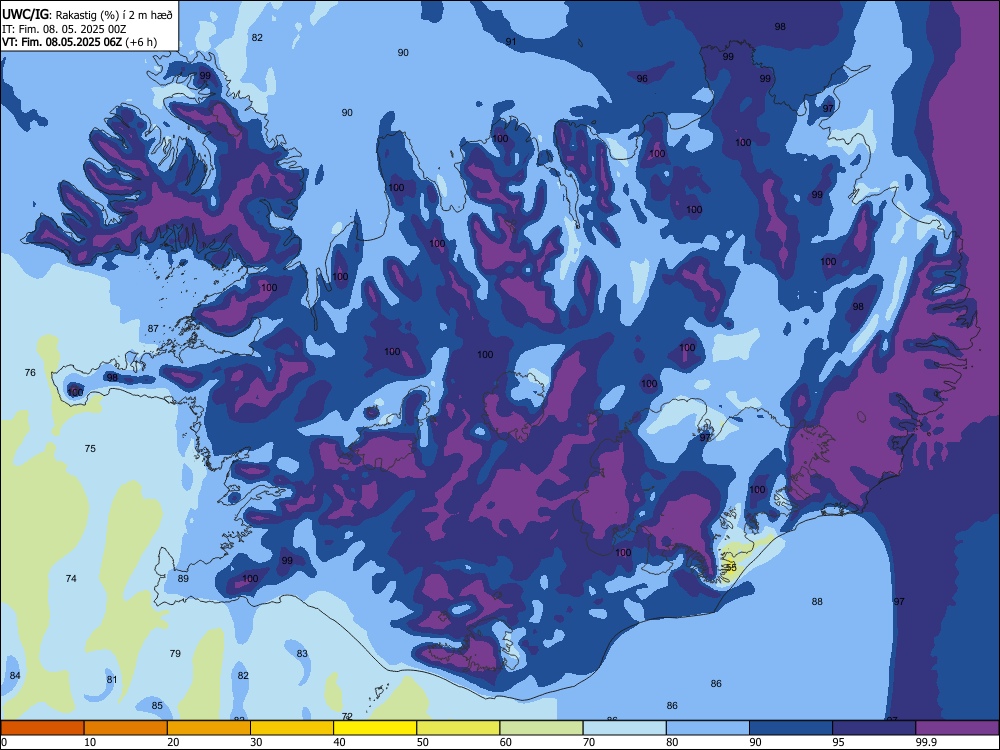Click the '81' humidity value on the map

(112, 680)
